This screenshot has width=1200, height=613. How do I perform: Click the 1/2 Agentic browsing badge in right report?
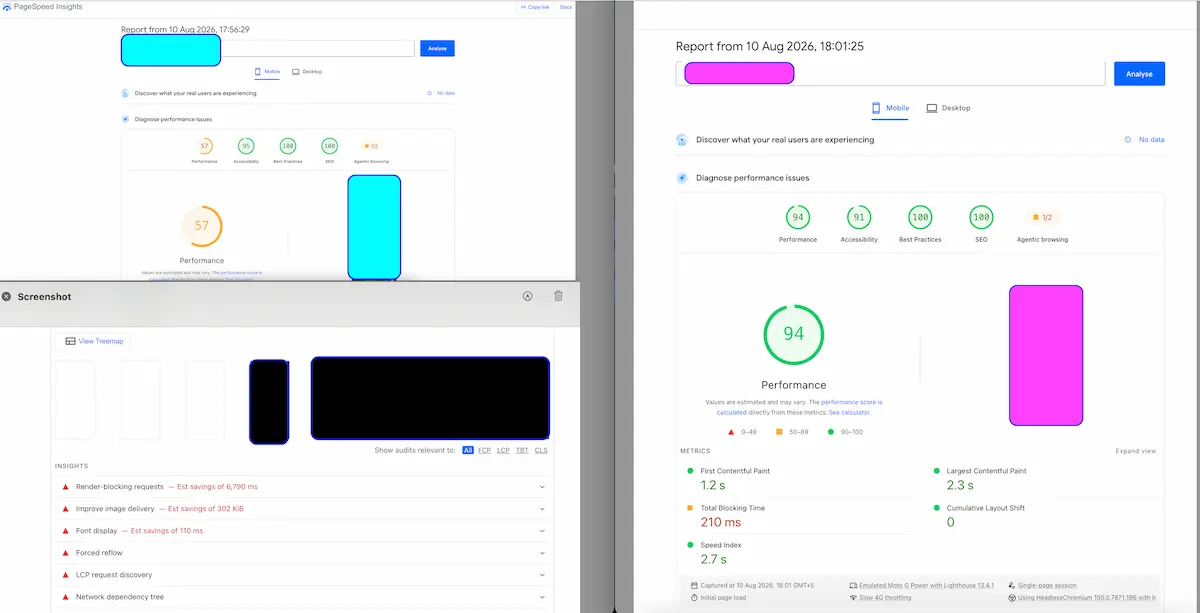point(1042,217)
